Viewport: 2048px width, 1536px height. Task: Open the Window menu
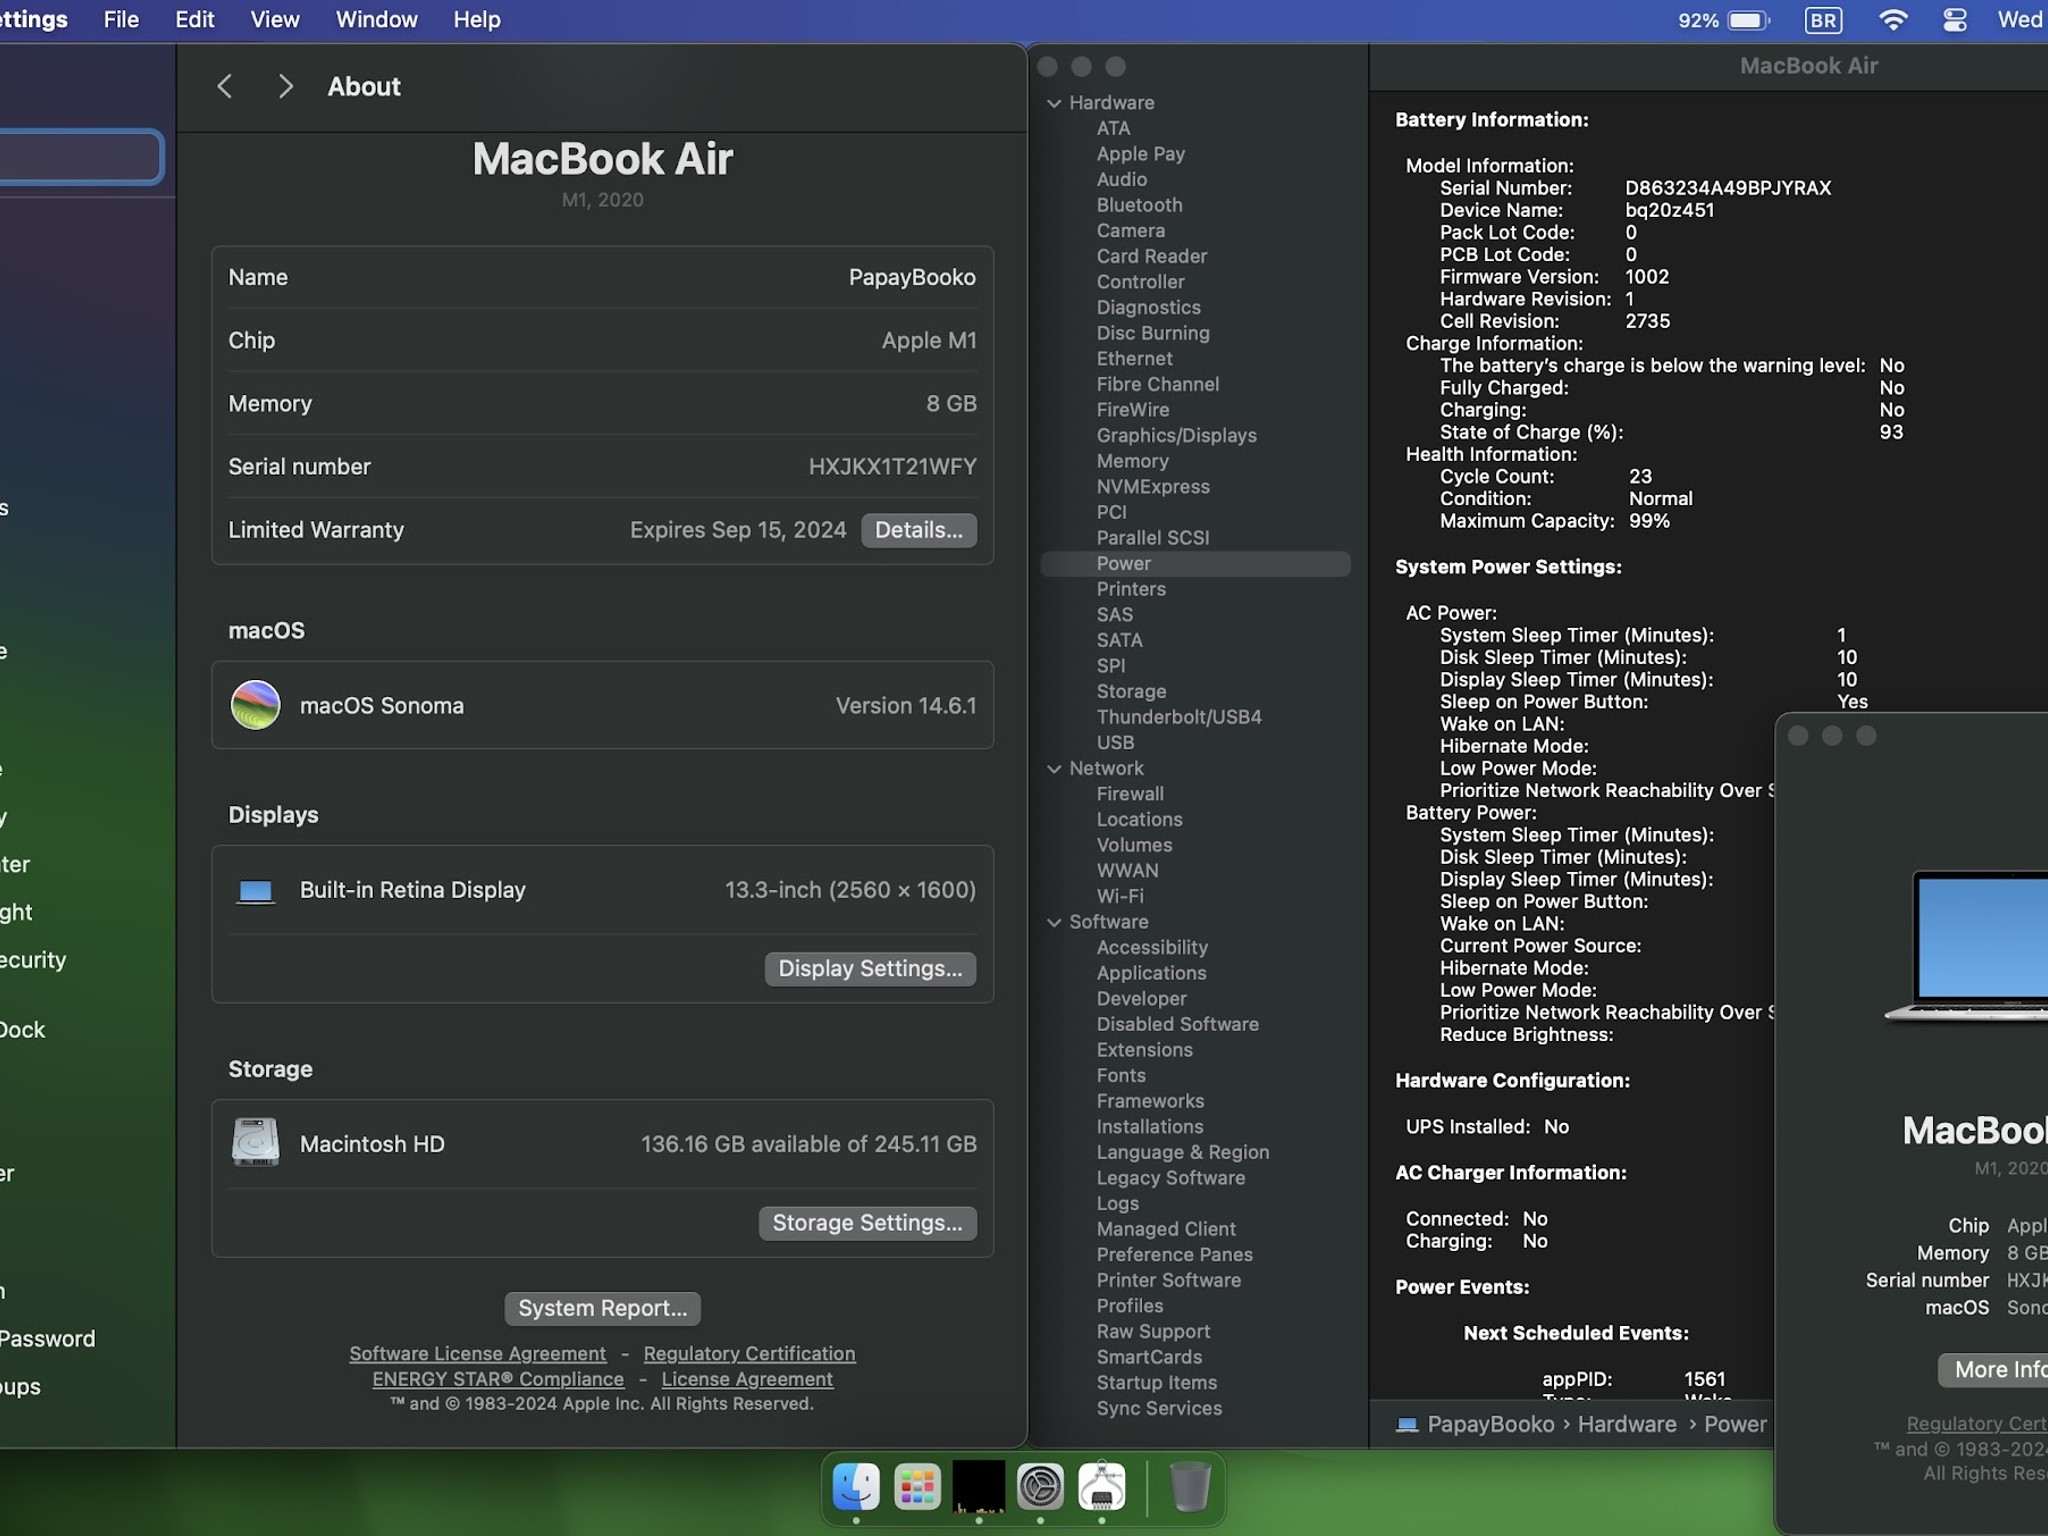coord(376,20)
